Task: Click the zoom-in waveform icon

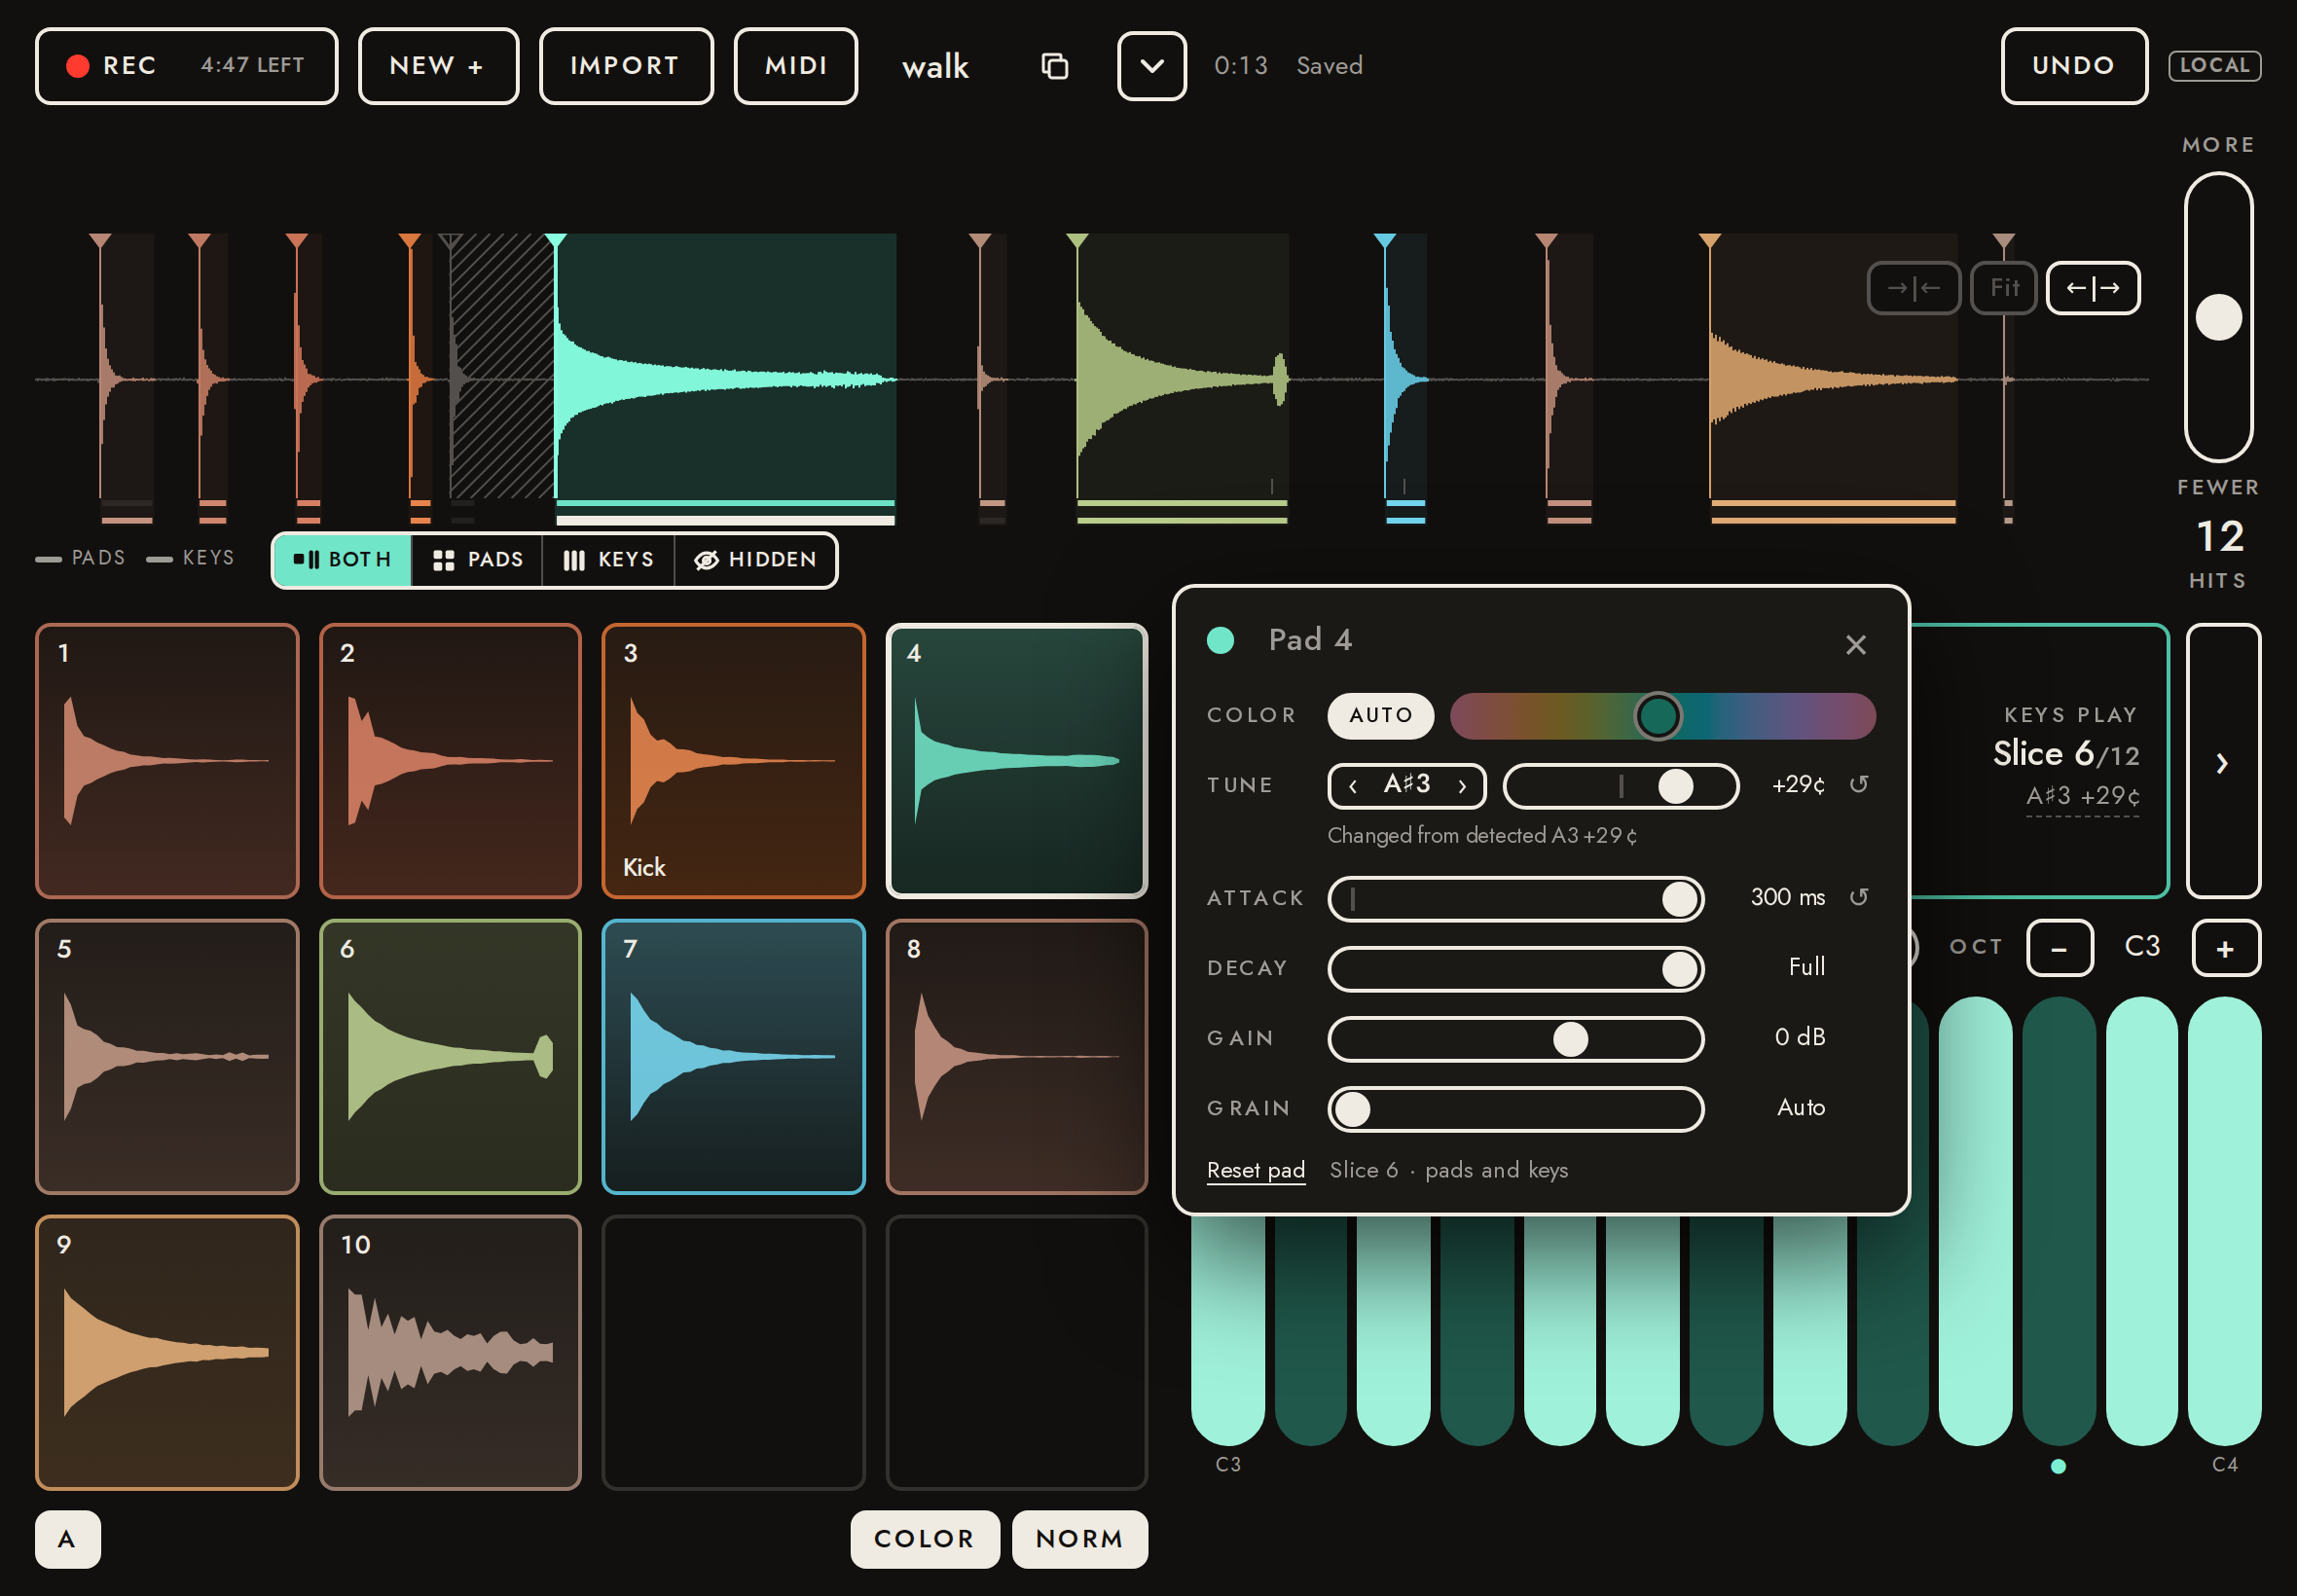Action: pyautogui.click(x=1913, y=288)
